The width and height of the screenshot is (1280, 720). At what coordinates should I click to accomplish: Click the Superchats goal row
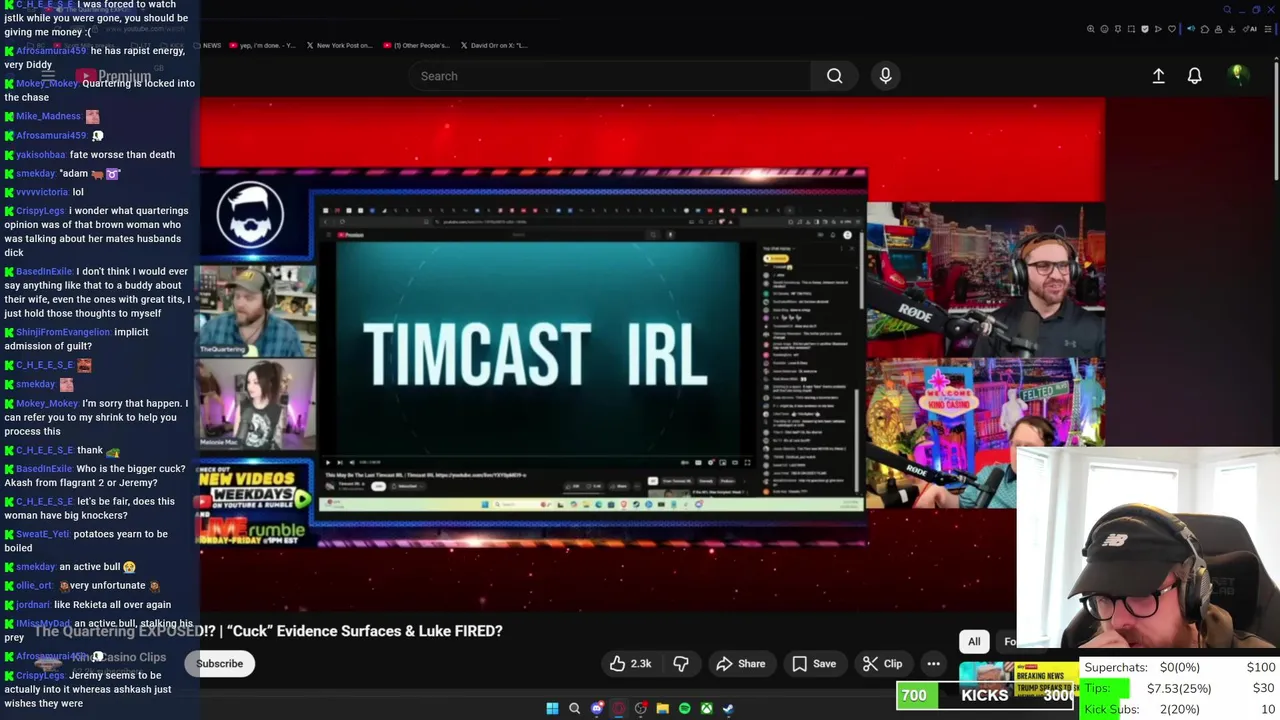1179,667
